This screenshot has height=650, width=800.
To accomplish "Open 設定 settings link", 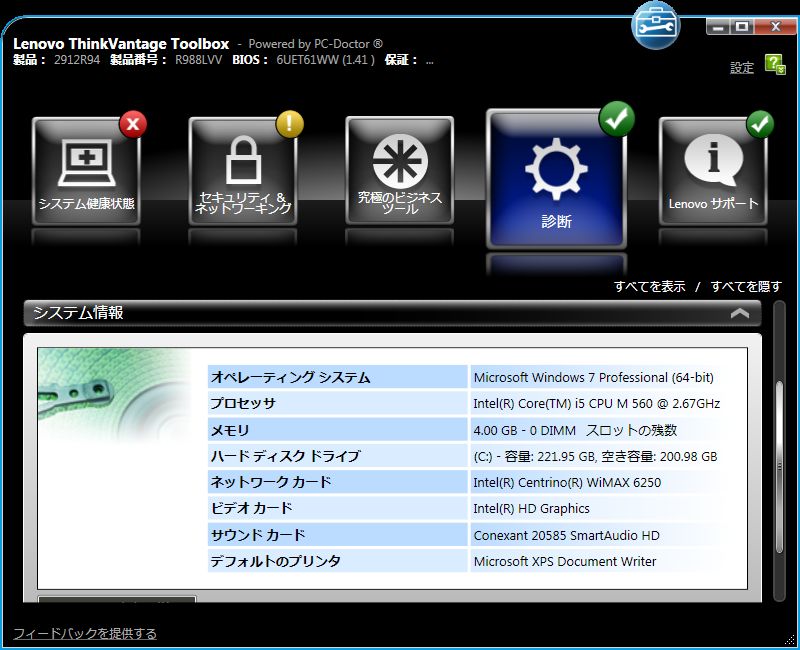I will pyautogui.click(x=742, y=67).
